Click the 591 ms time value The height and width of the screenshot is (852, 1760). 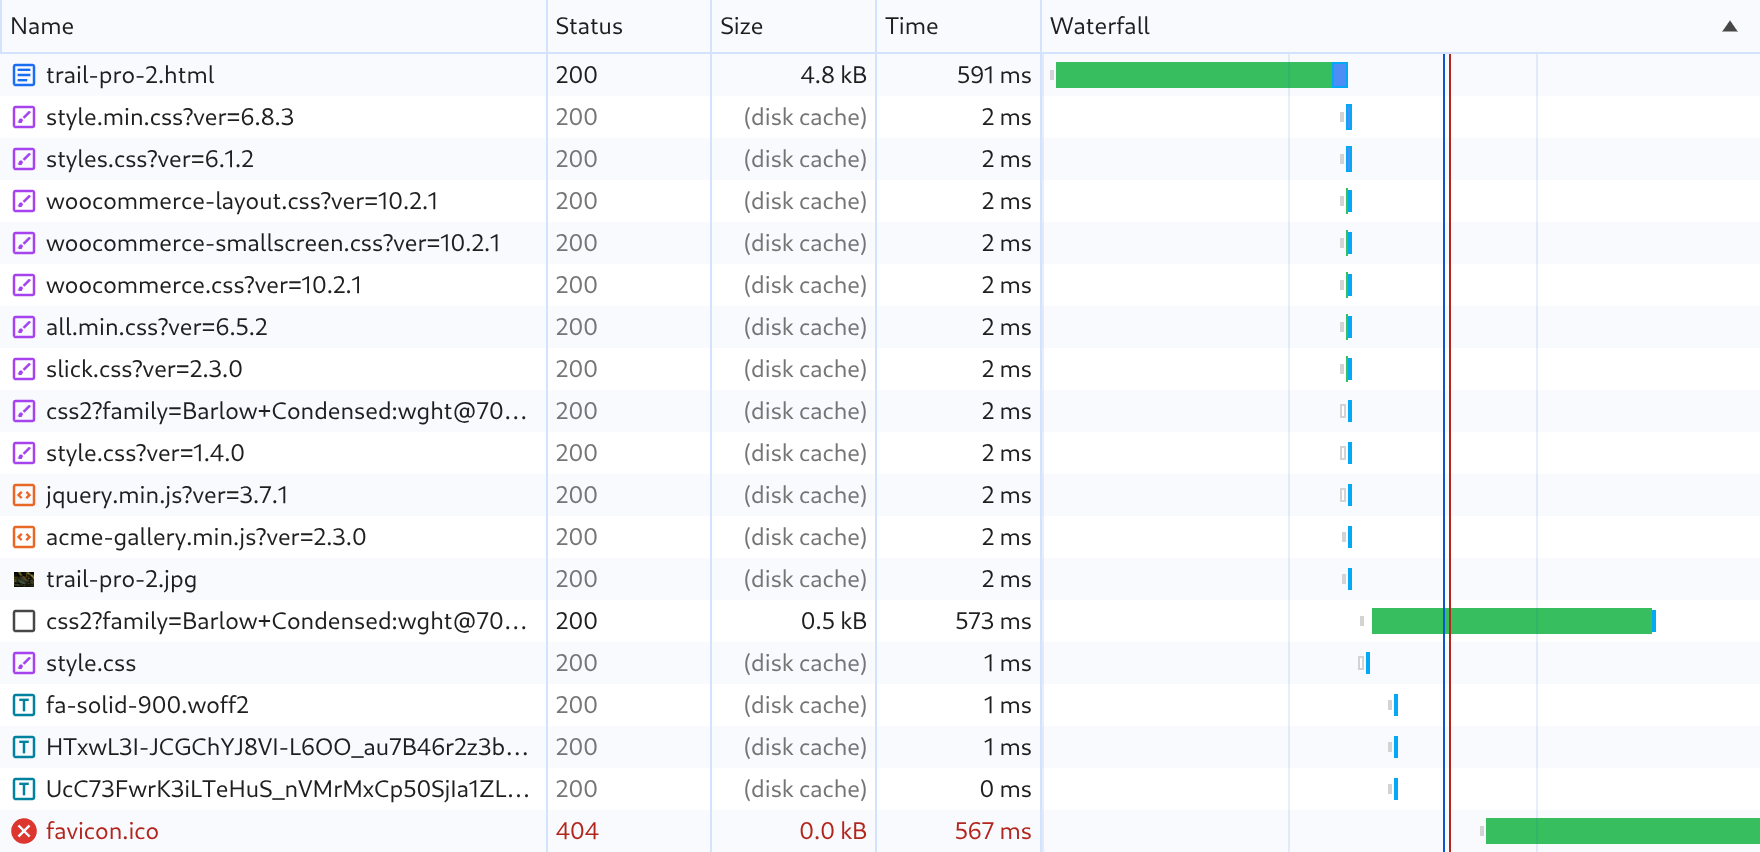coord(994,75)
